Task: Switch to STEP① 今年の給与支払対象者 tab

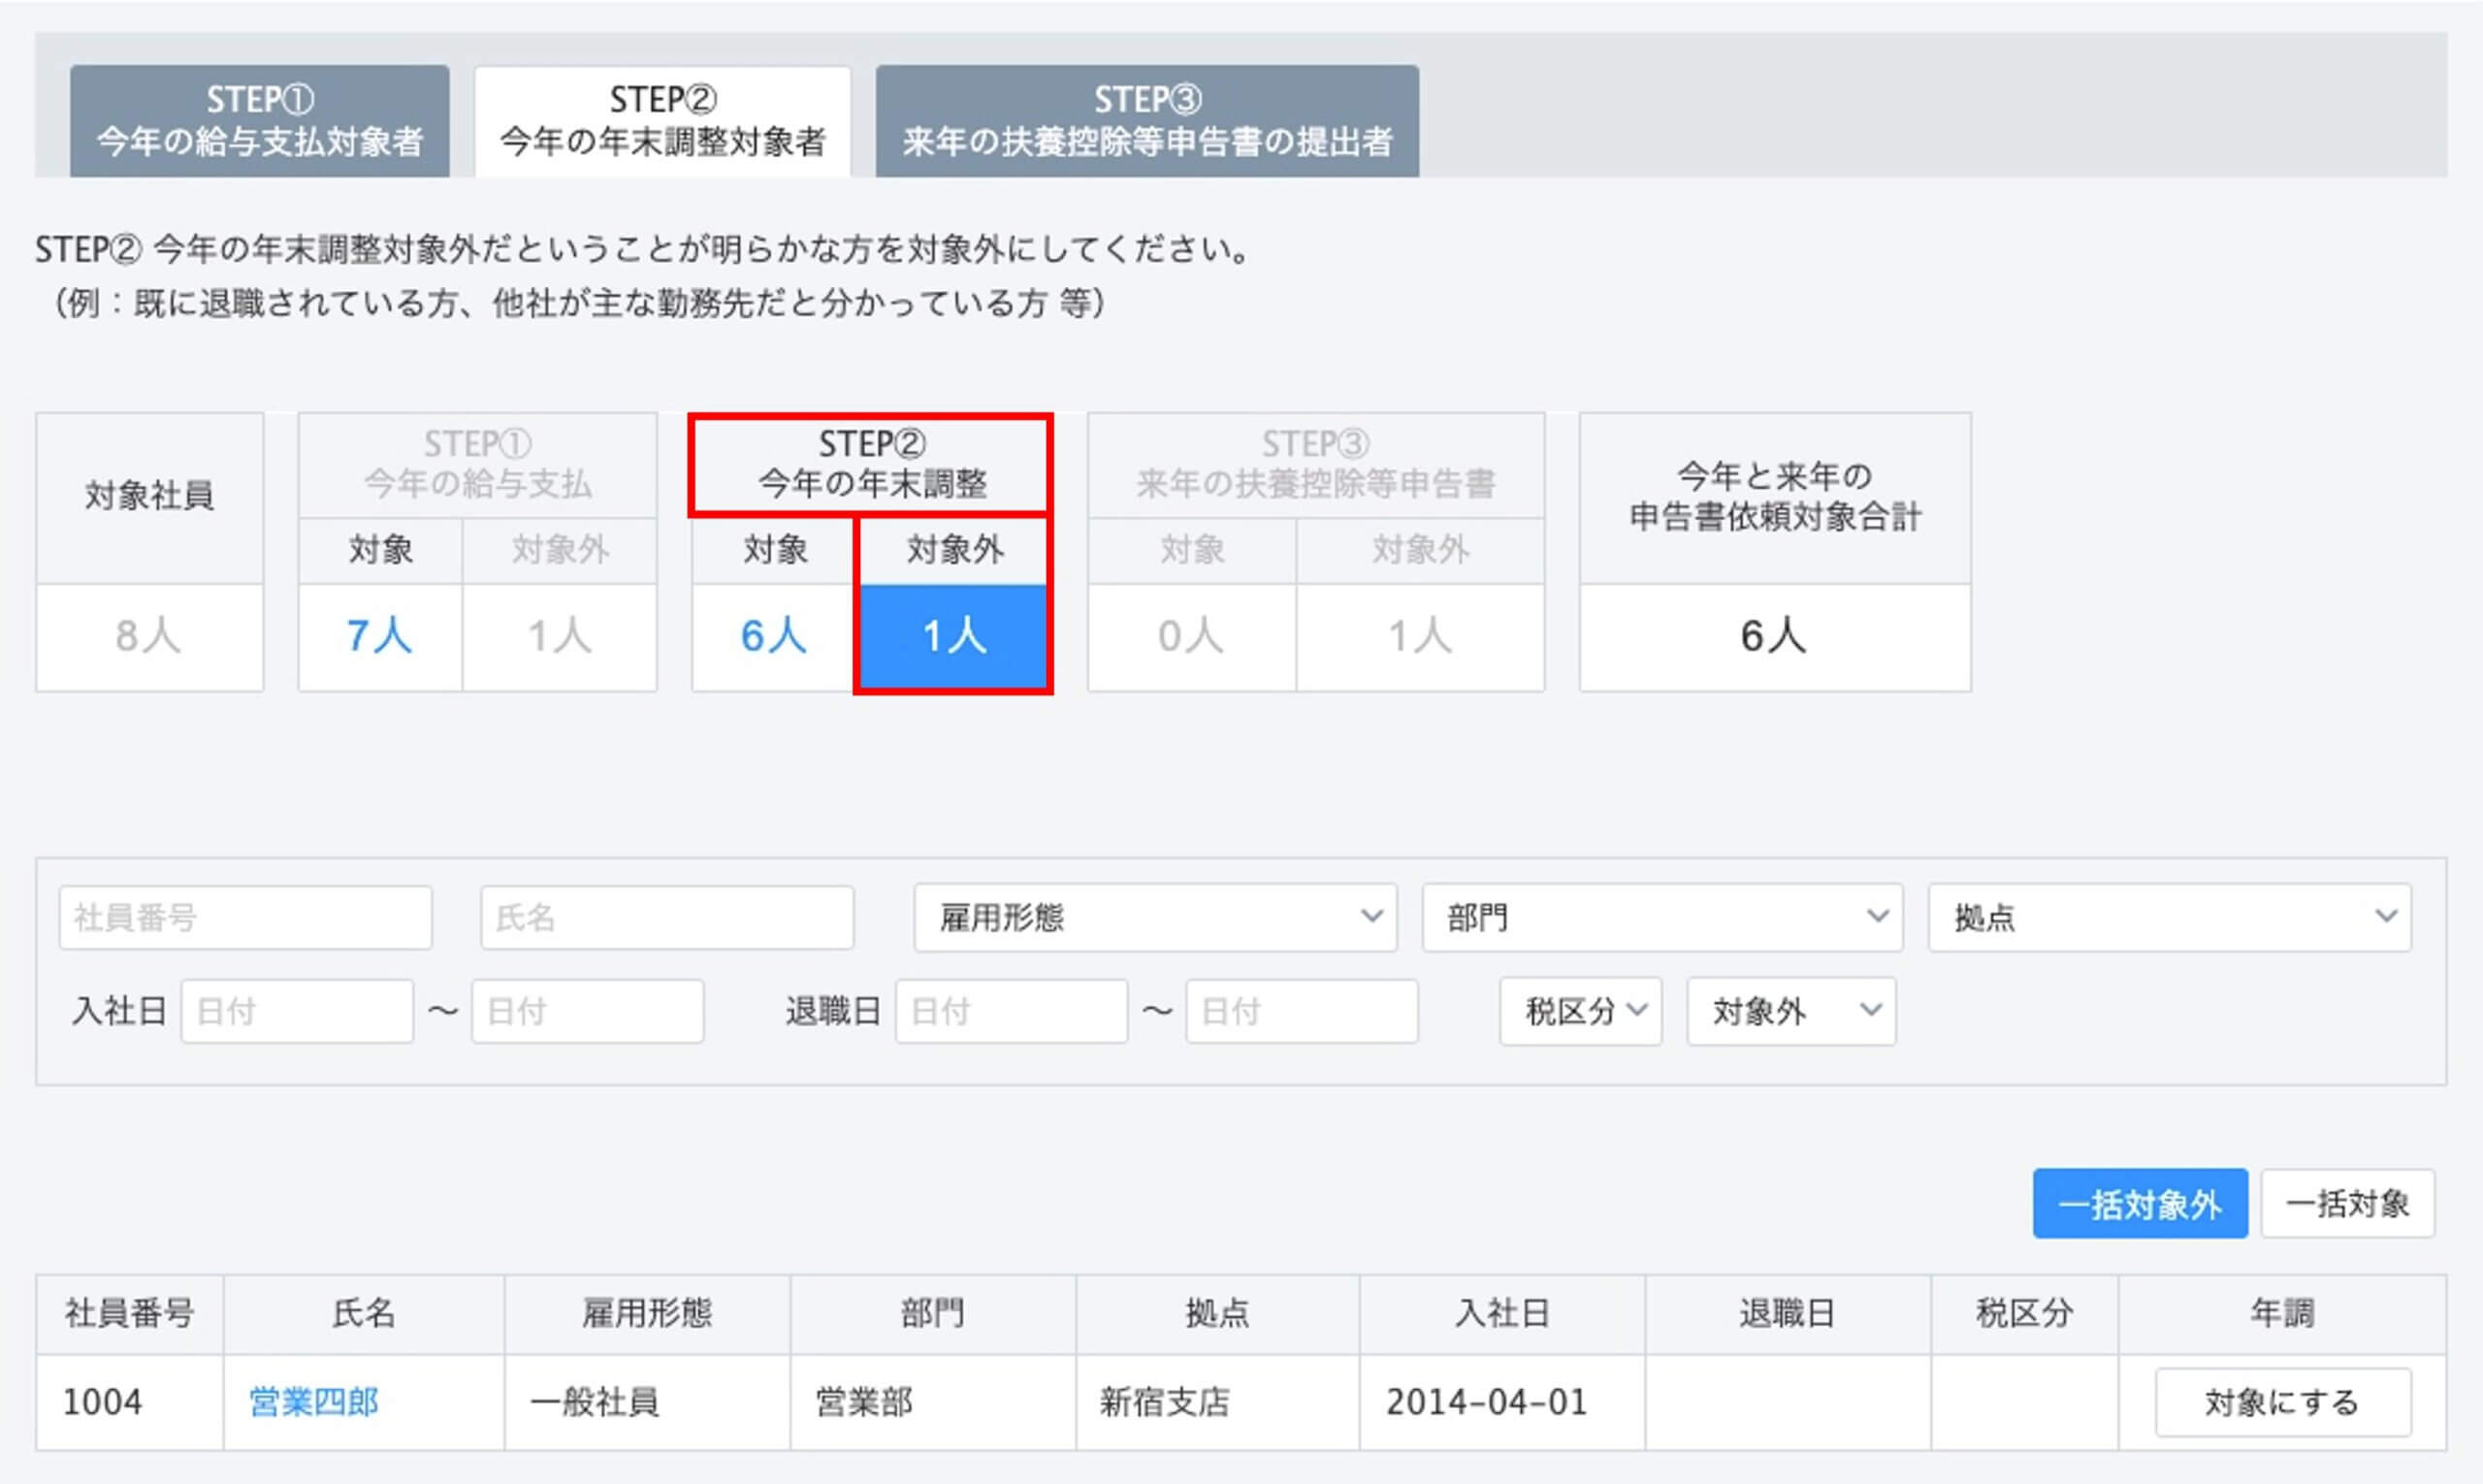Action: pyautogui.click(x=259, y=121)
